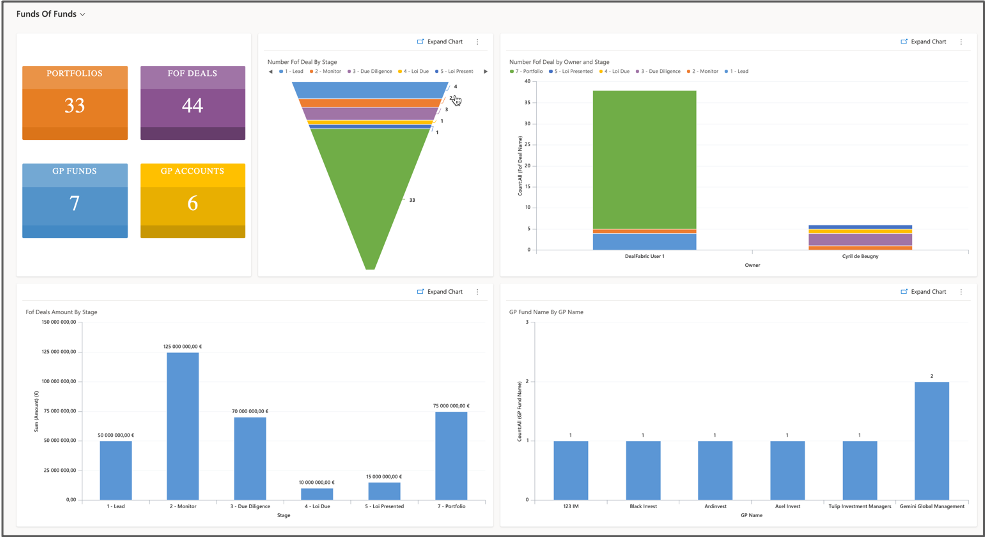This screenshot has height=537, width=985.
Task: Expand the GP Fund Name By GP Name chart
Action: (923, 291)
